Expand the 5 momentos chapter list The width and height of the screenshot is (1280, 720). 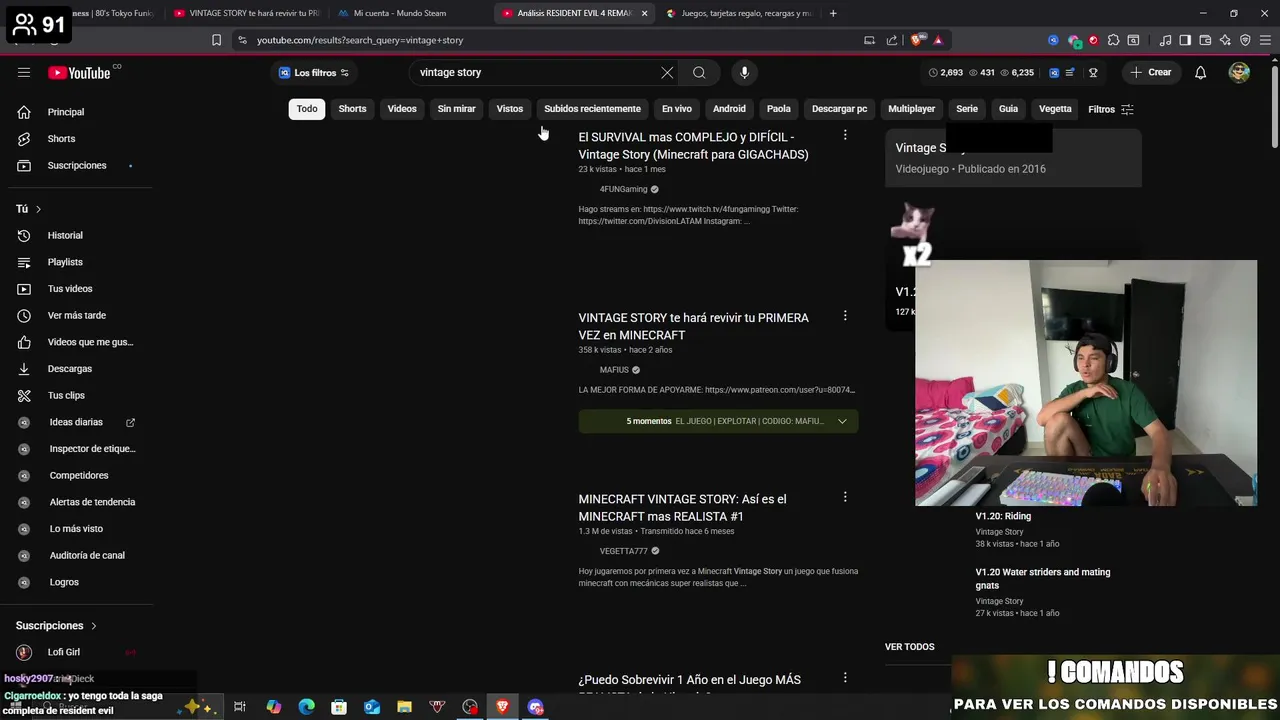point(718,421)
